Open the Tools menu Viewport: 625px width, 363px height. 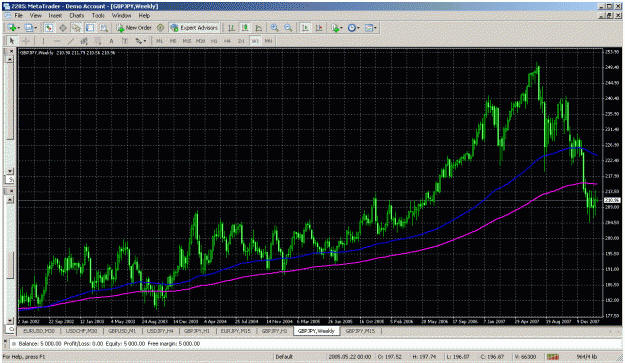(98, 16)
